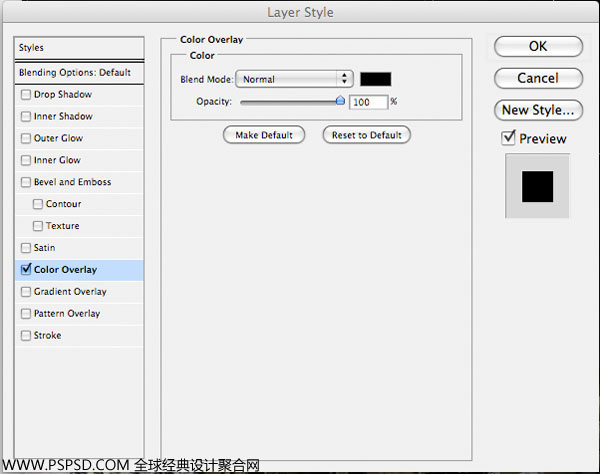
Task: Enable the Gradient Overlay checkbox
Action: pos(26,292)
